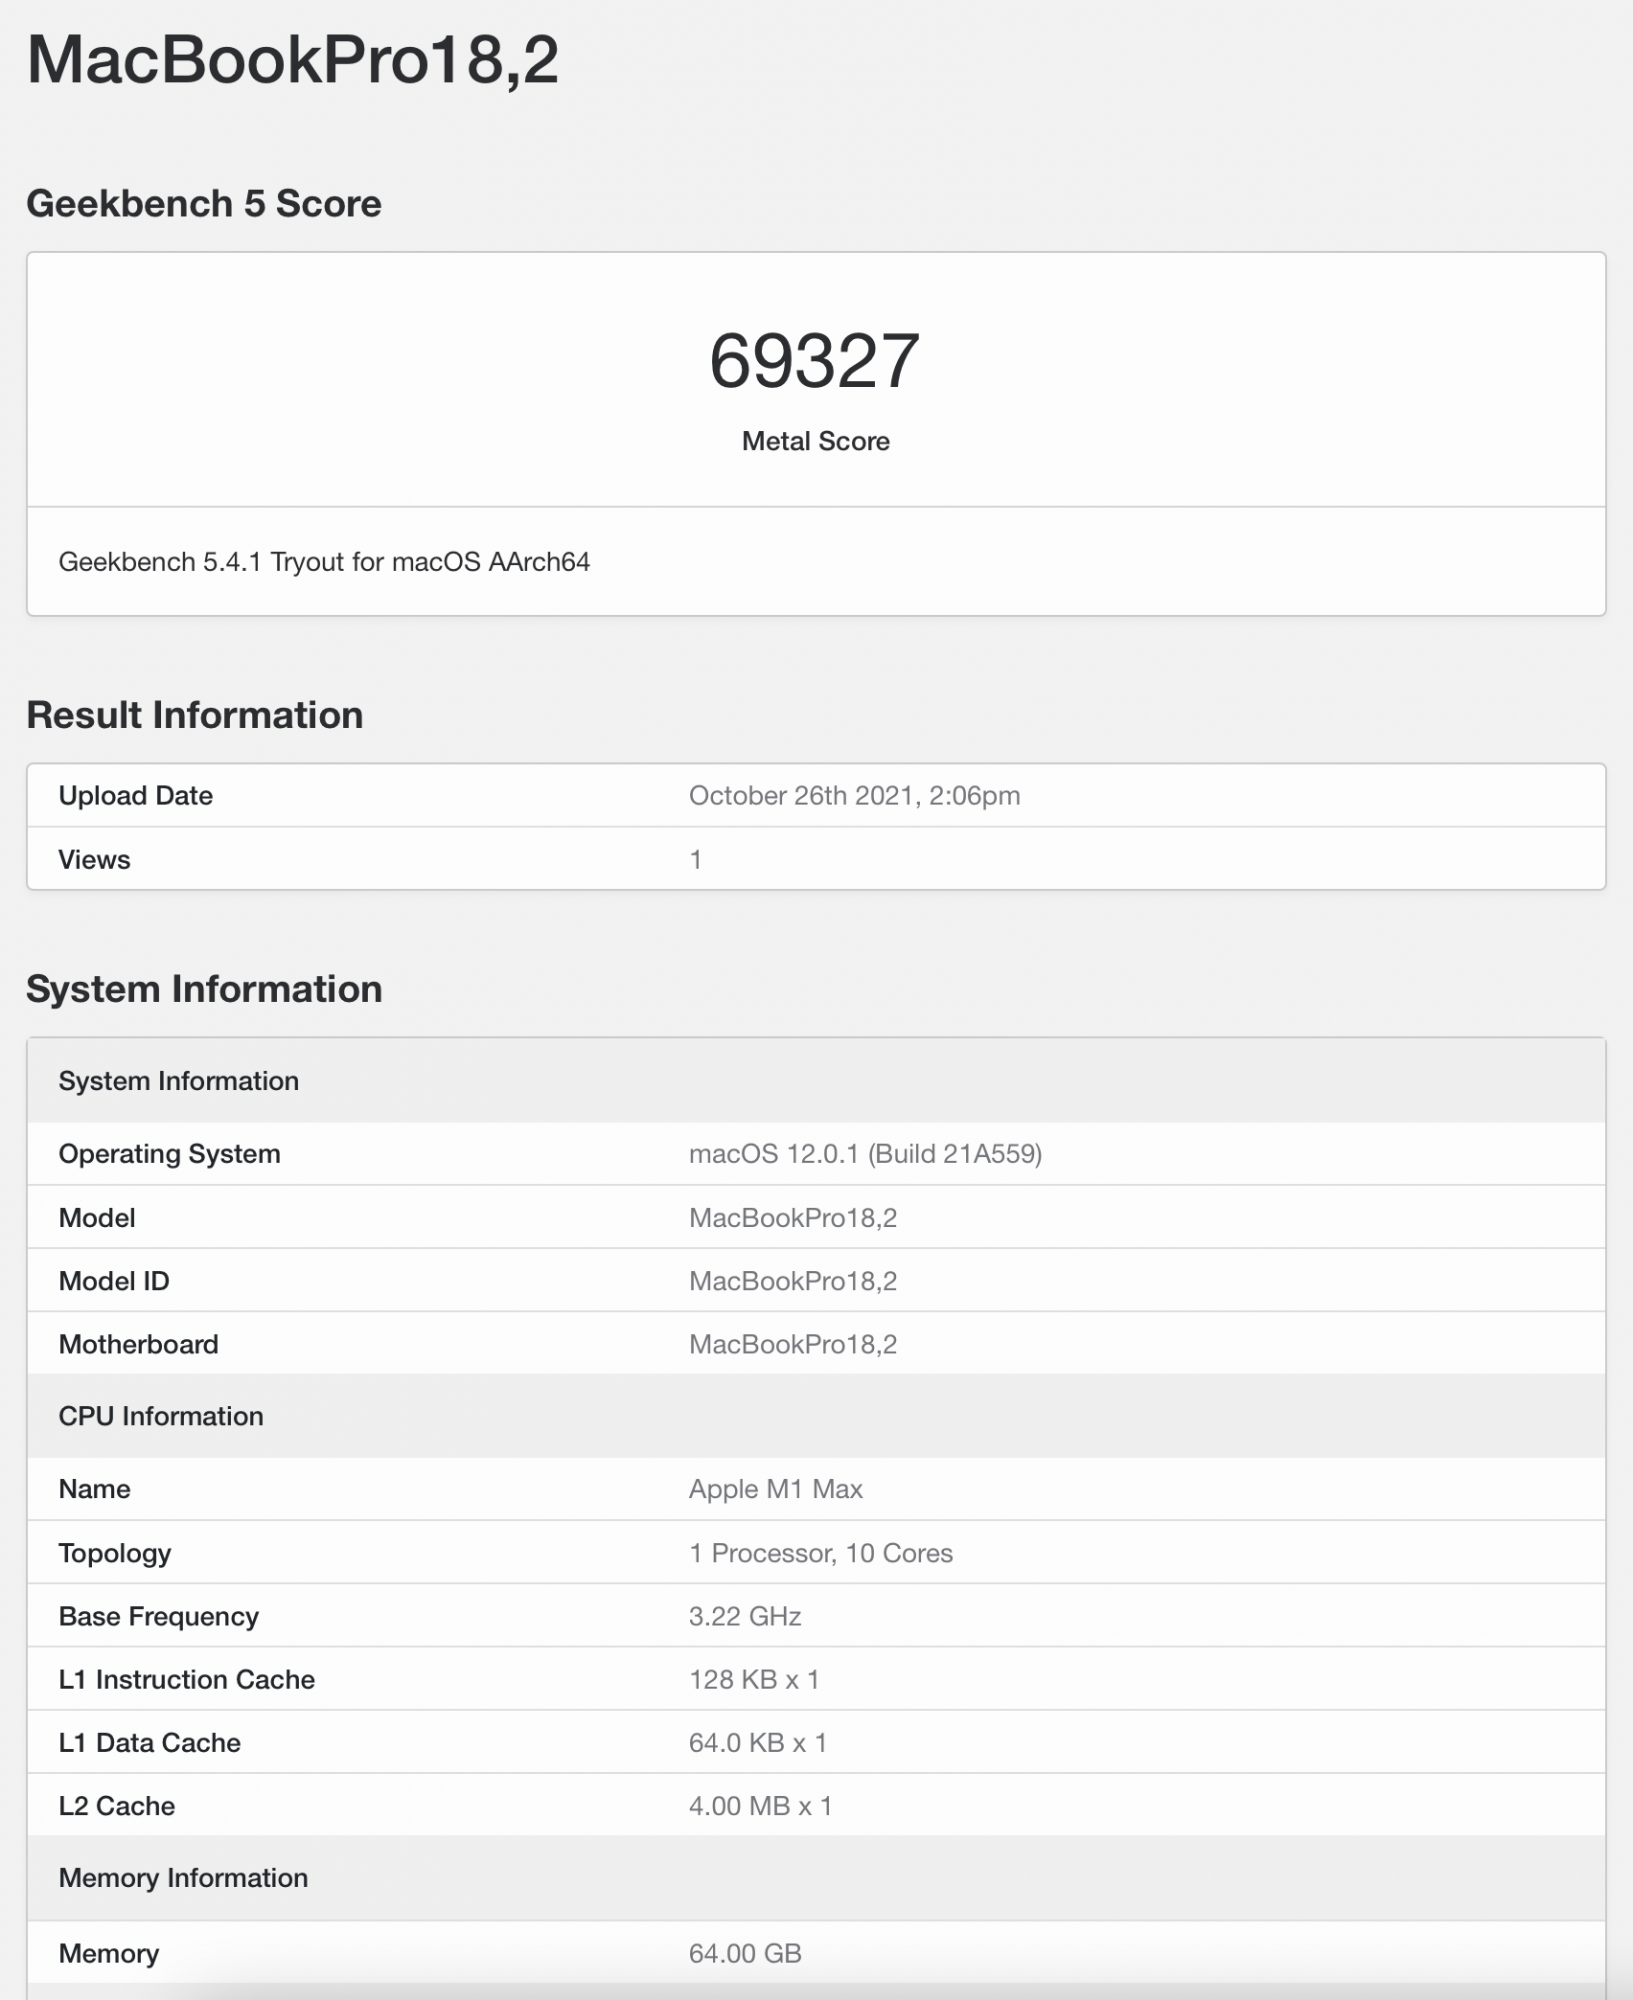Screen dimensions: 1633x2000
Task: Select the MacBookPro18,2 value in Model row
Action: click(x=793, y=1218)
